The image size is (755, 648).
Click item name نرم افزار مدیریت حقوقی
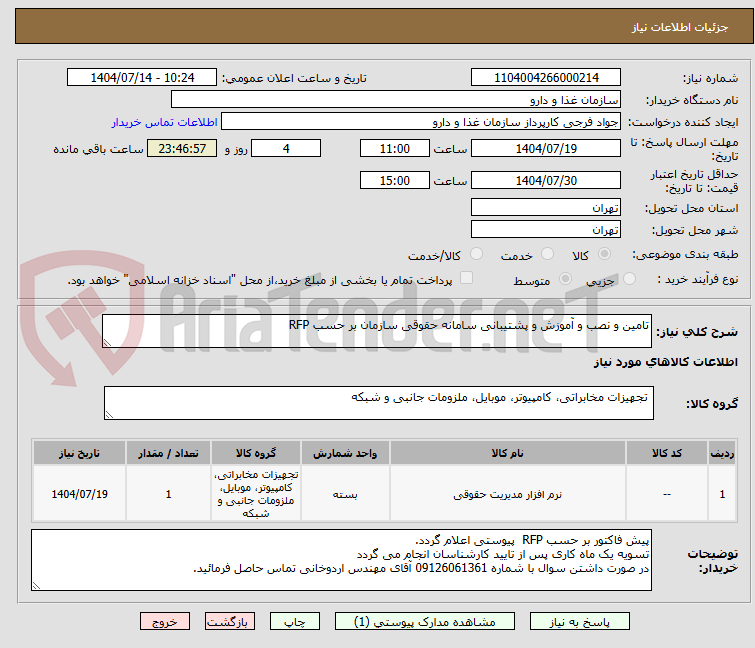coord(508,494)
